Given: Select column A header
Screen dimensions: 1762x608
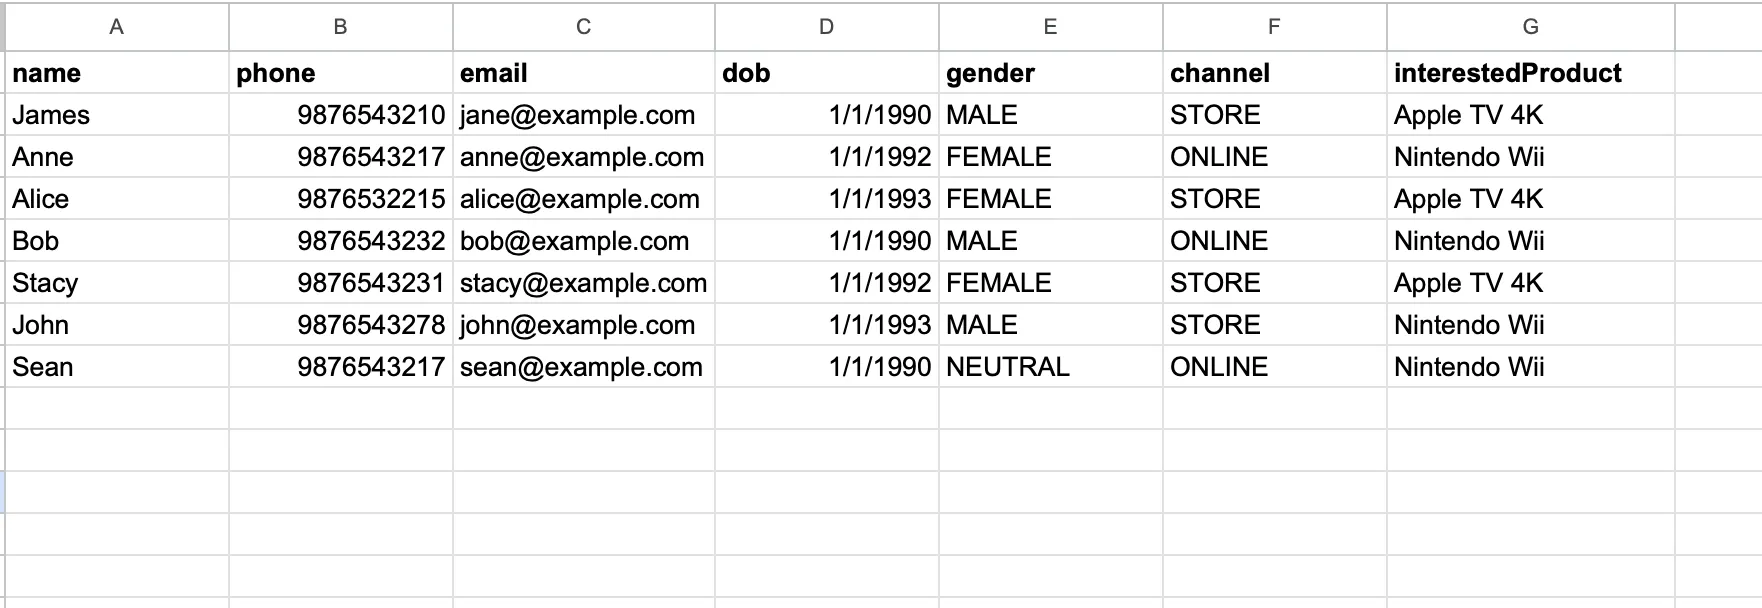Looking at the screenshot, I should pyautogui.click(x=117, y=27).
